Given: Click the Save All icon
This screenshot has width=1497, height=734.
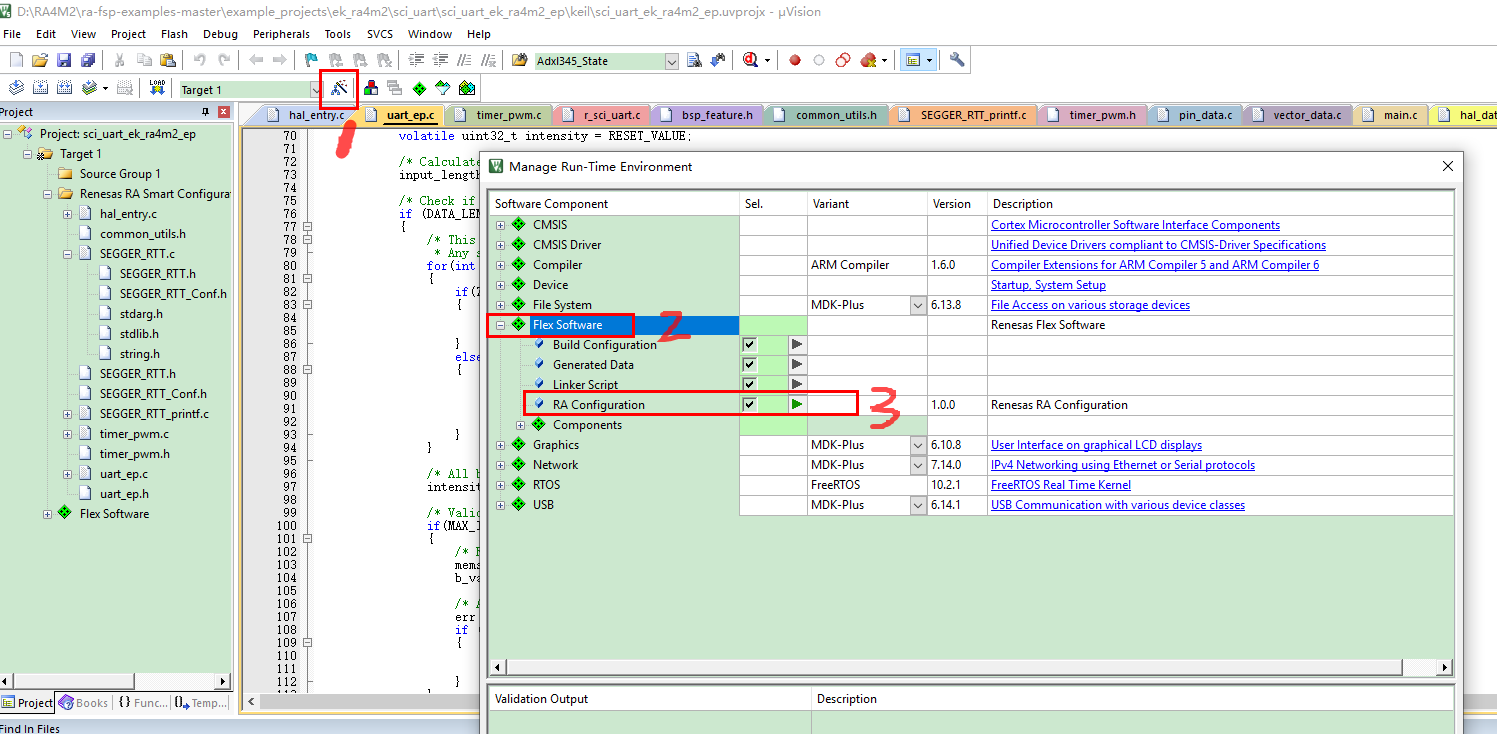Looking at the screenshot, I should click(87, 60).
